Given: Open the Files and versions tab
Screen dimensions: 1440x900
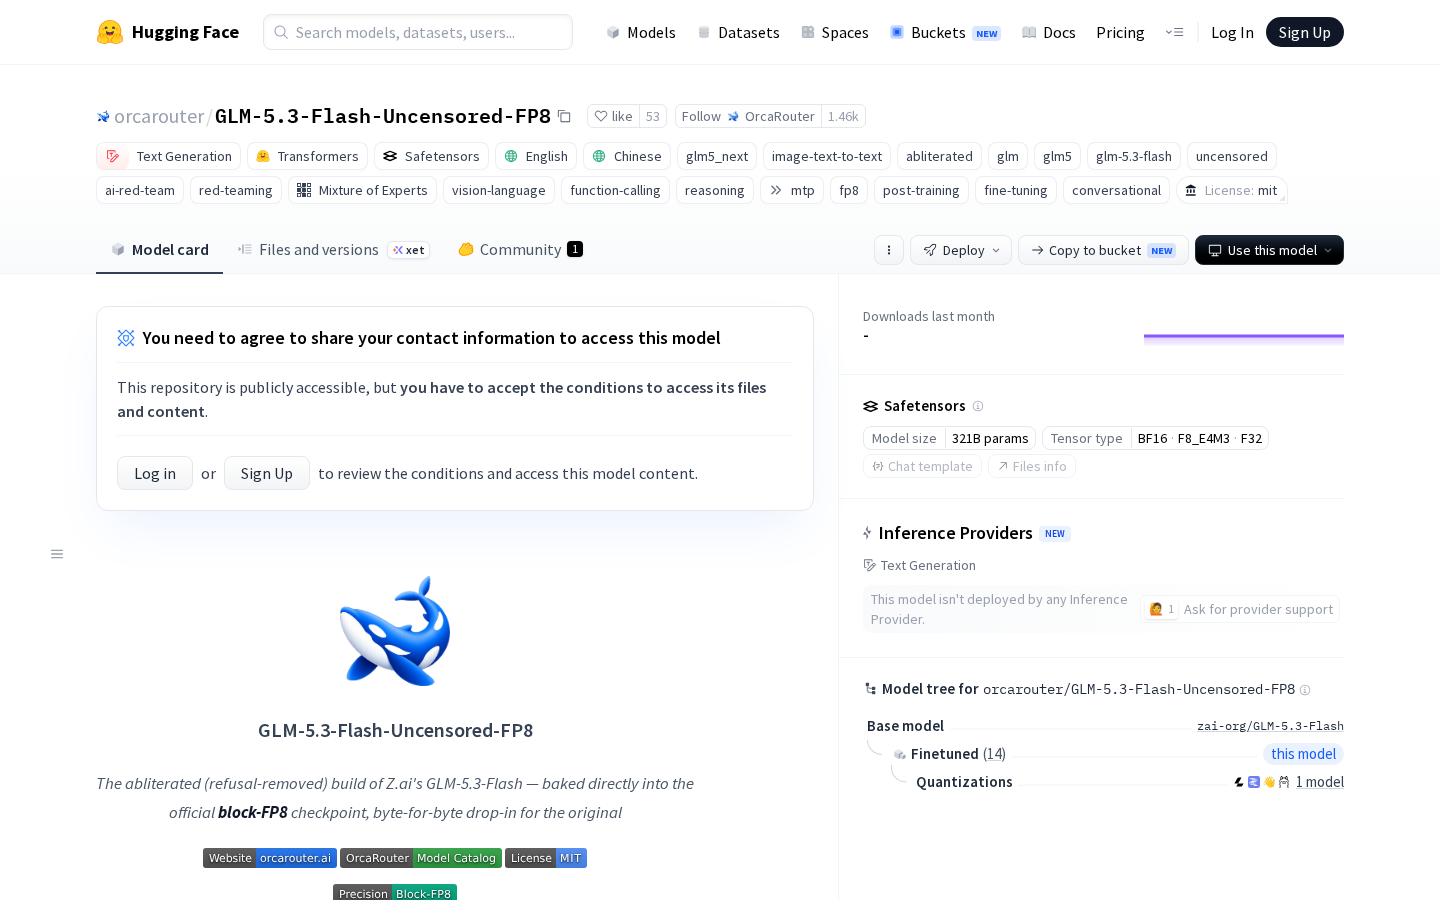Looking at the screenshot, I should [333, 250].
